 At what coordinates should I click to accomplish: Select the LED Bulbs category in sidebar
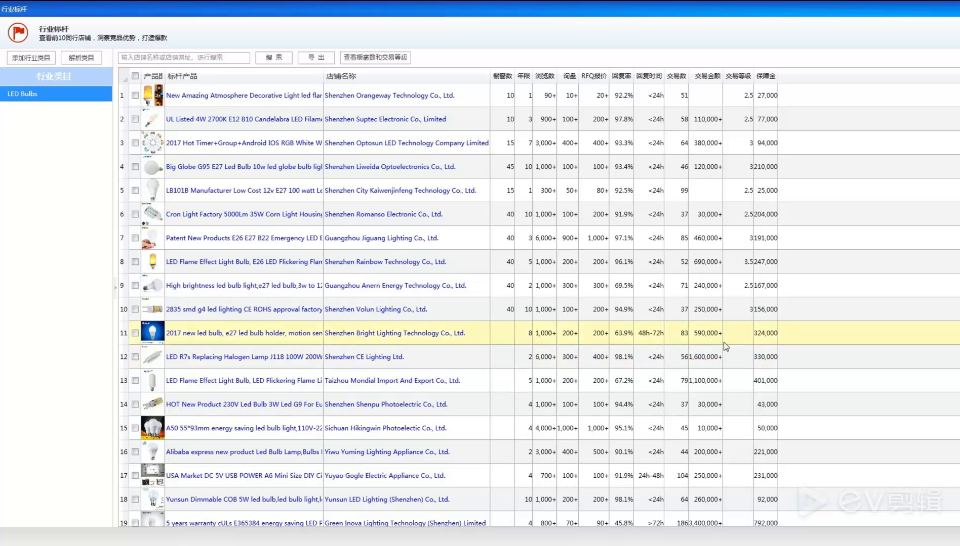tap(56, 94)
